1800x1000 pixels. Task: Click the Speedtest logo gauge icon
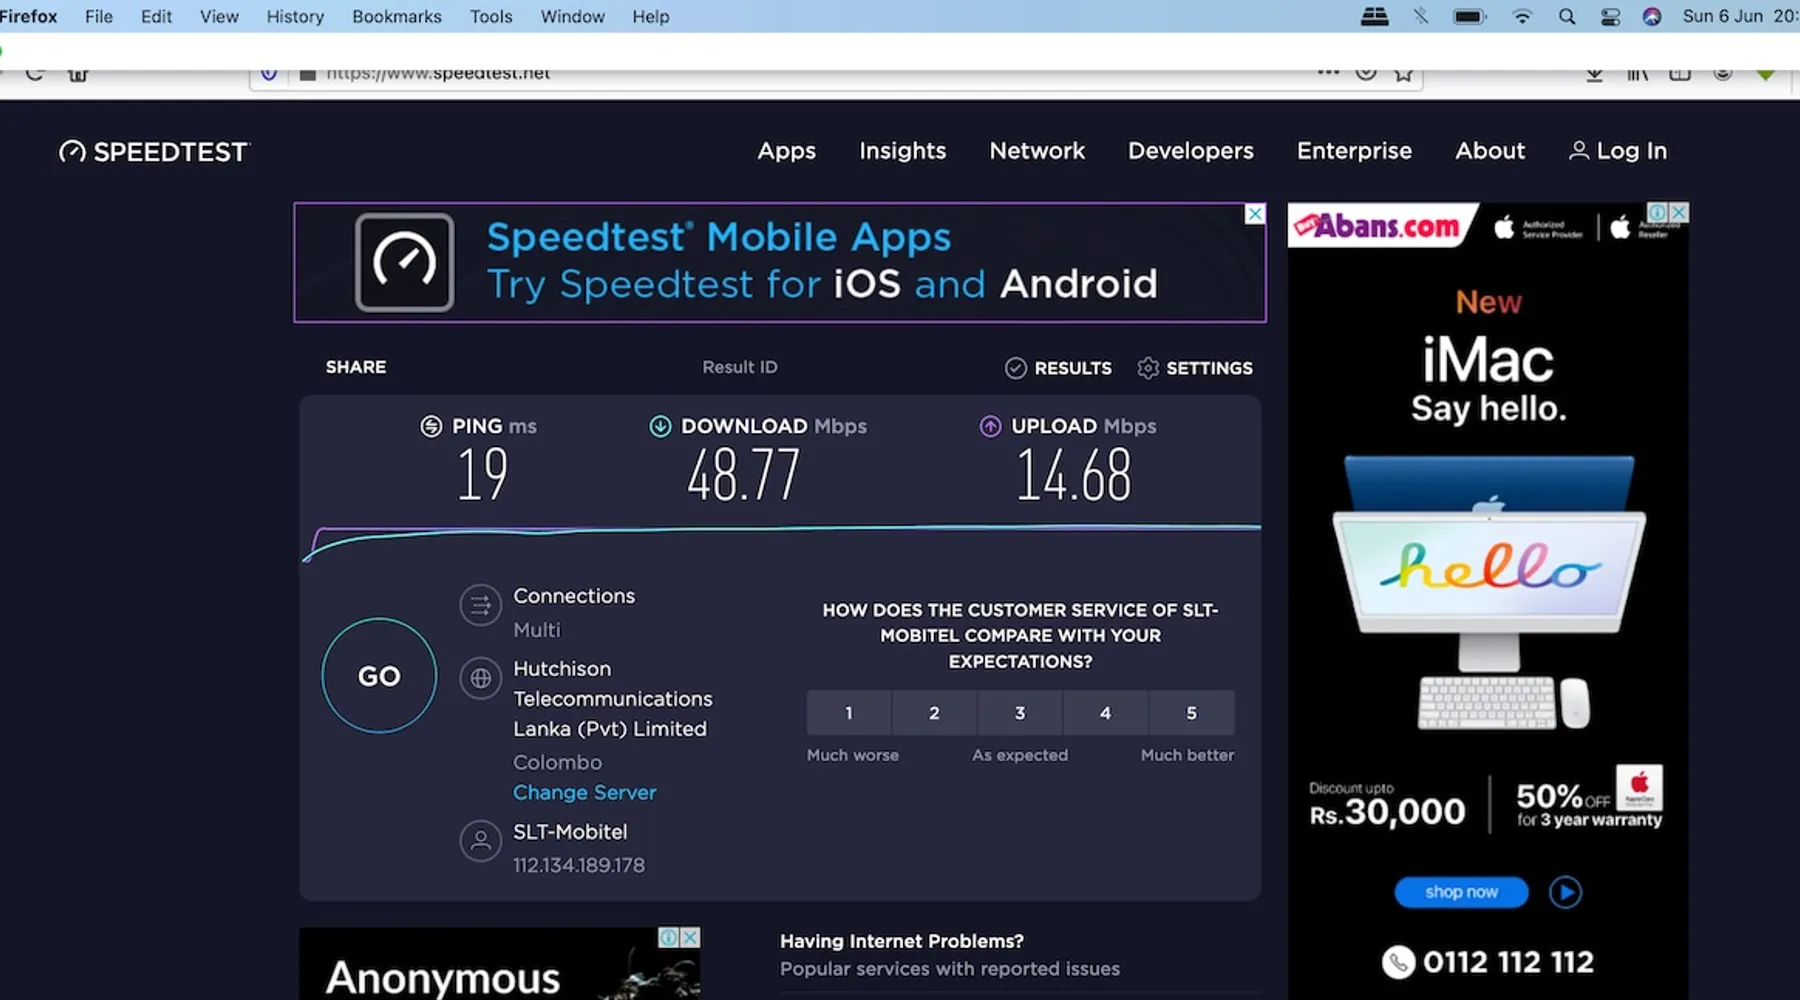point(72,151)
